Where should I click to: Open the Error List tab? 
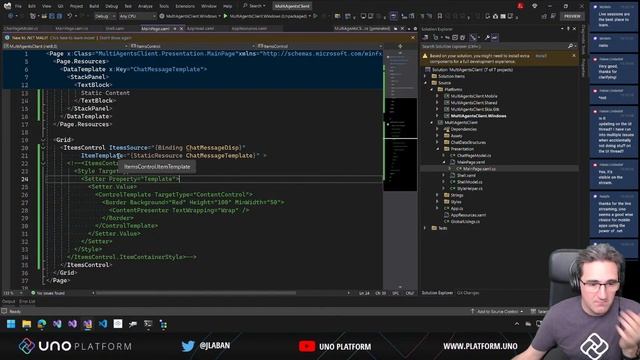(x=27, y=302)
